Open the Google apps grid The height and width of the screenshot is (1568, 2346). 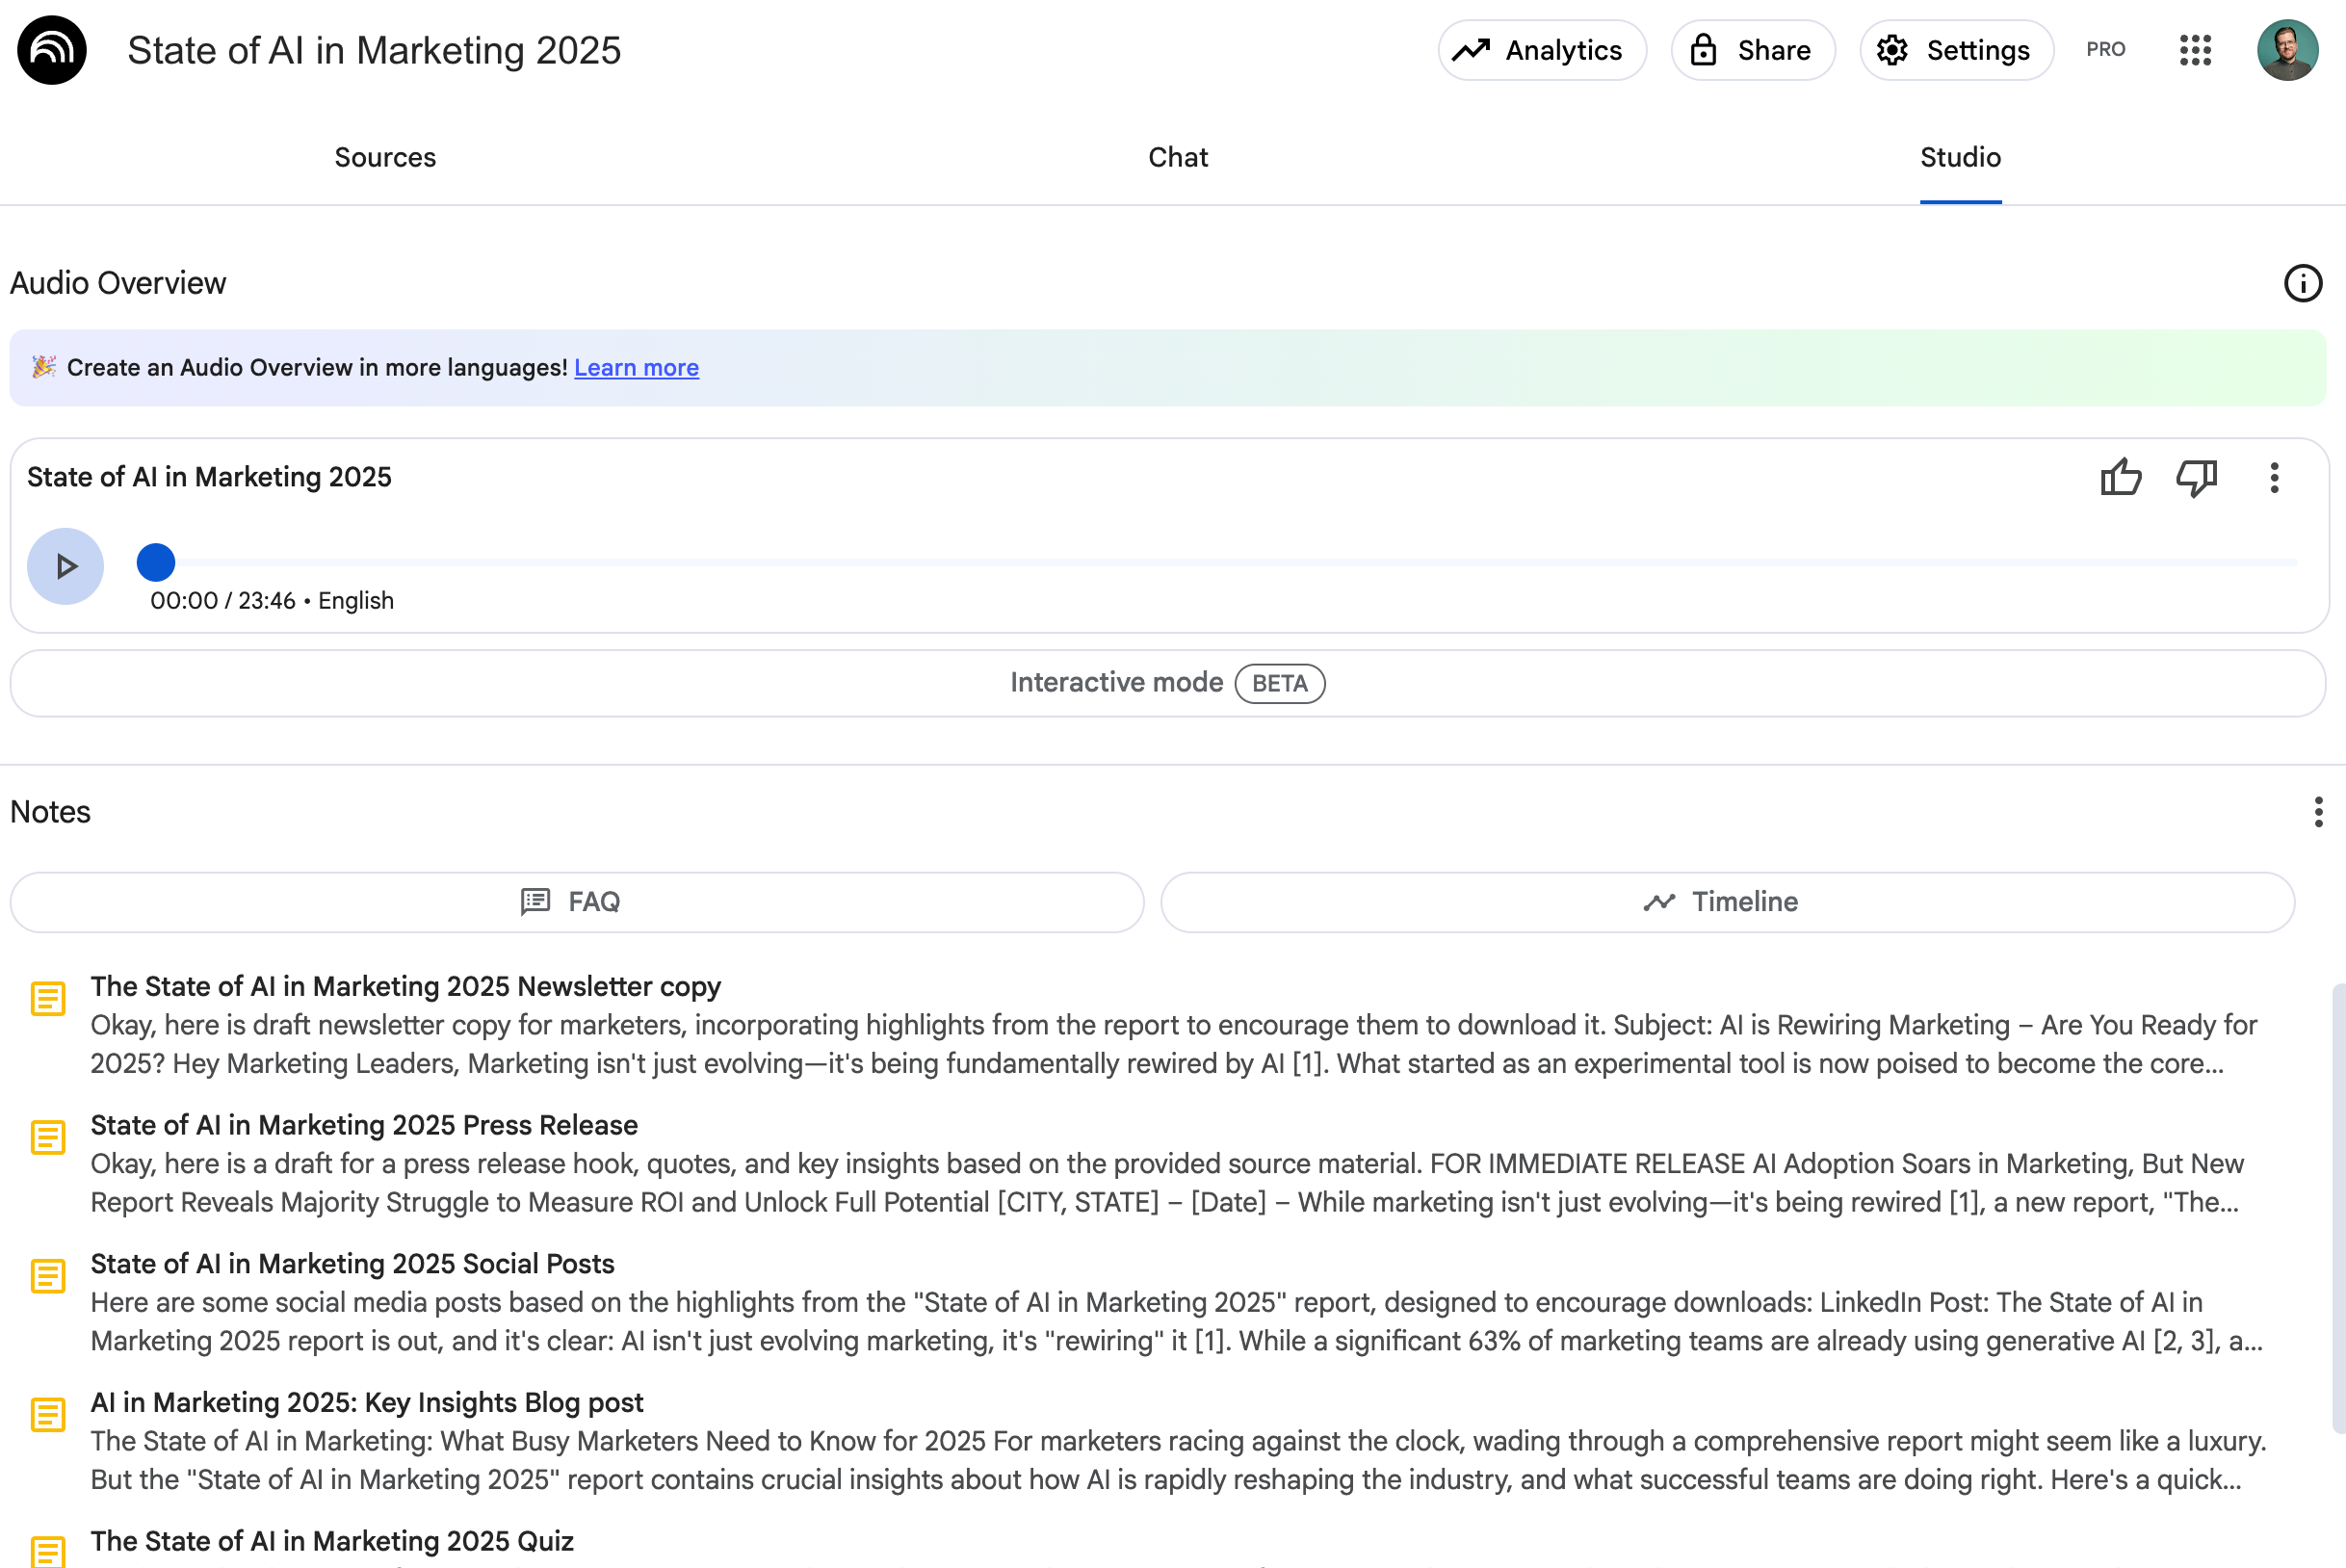2195,50
